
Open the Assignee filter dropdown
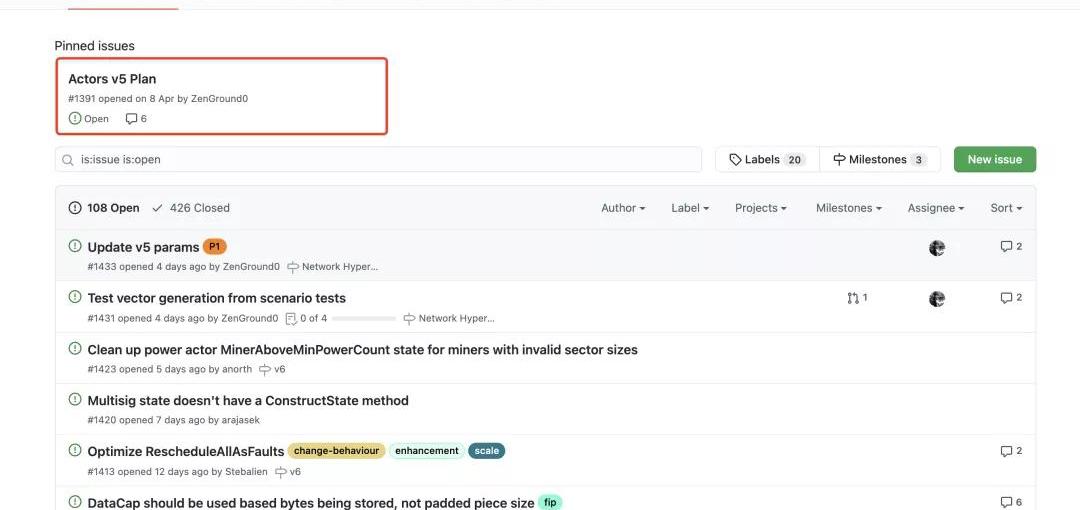pos(936,208)
